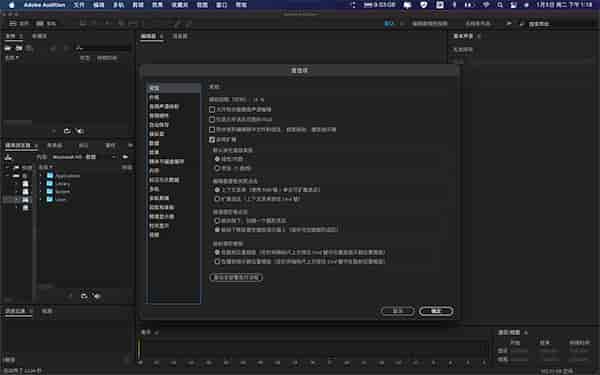This screenshot has width=600, height=375.
Task: Expand the Users folder in Media Browser
Action: [41, 199]
